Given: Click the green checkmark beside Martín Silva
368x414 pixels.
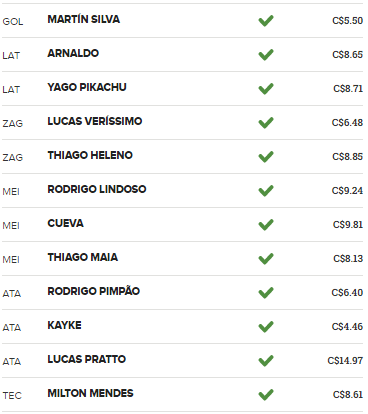Looking at the screenshot, I should (266, 21).
